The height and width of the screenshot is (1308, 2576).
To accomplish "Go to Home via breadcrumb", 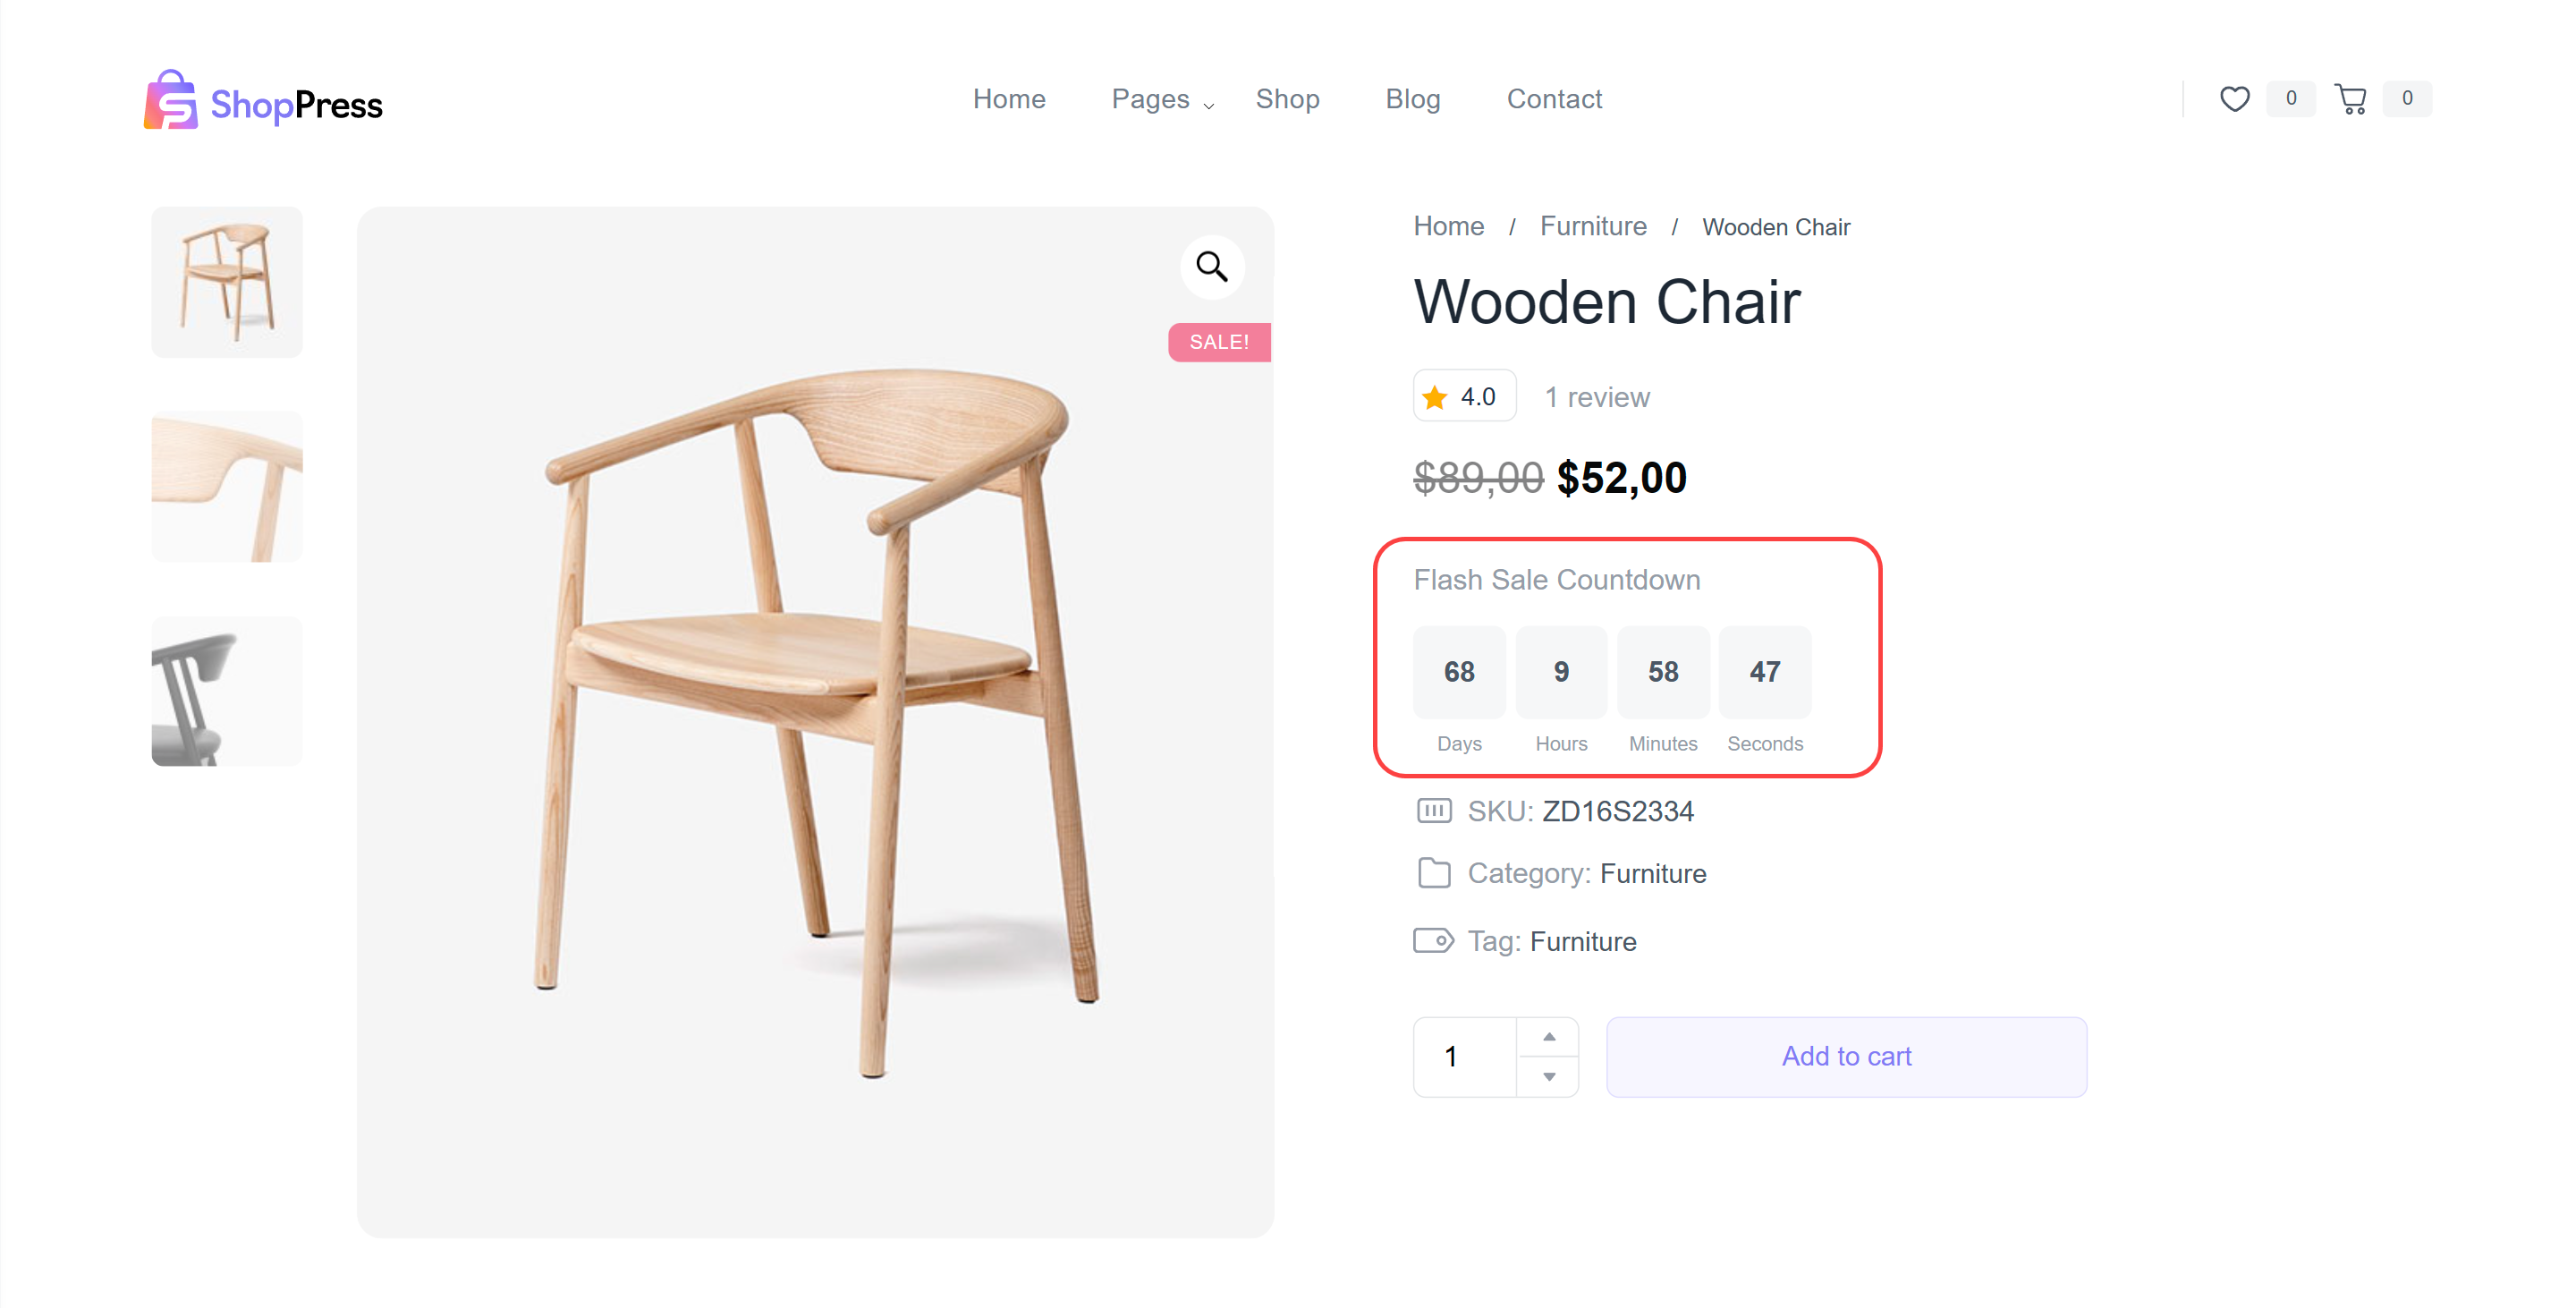I will [1448, 226].
